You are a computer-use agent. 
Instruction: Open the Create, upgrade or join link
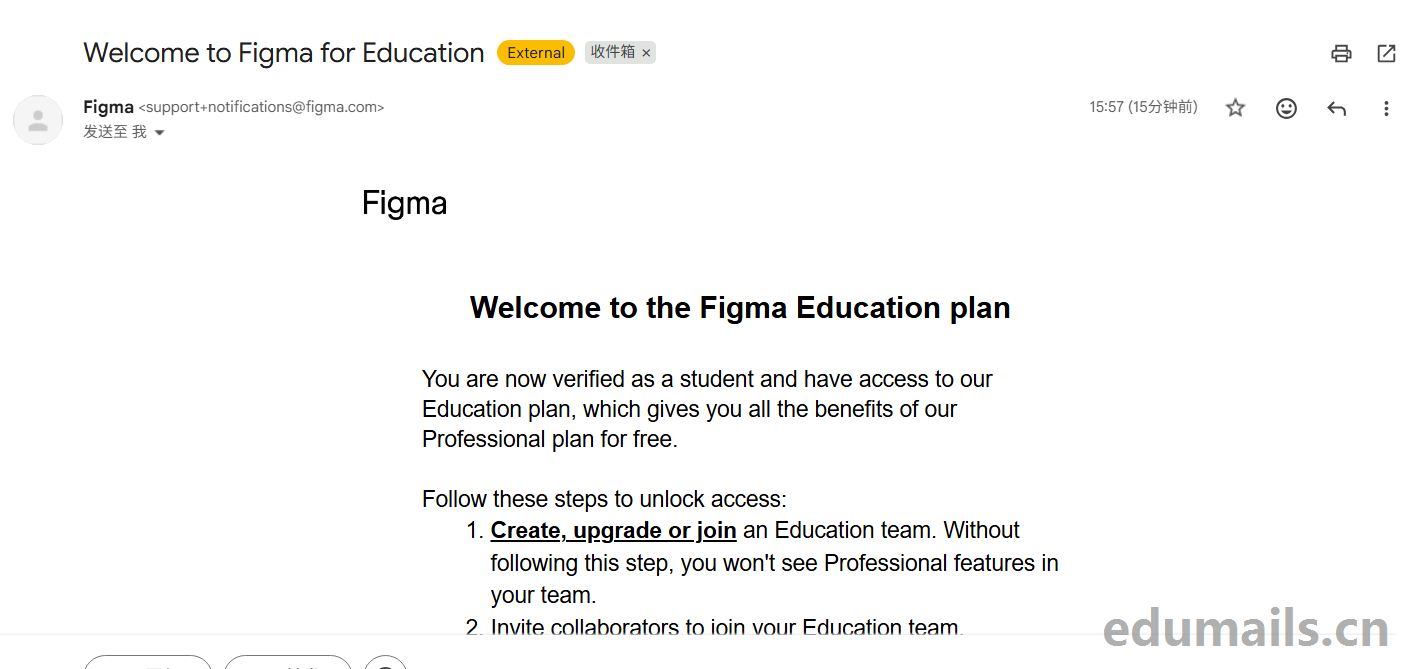point(613,530)
